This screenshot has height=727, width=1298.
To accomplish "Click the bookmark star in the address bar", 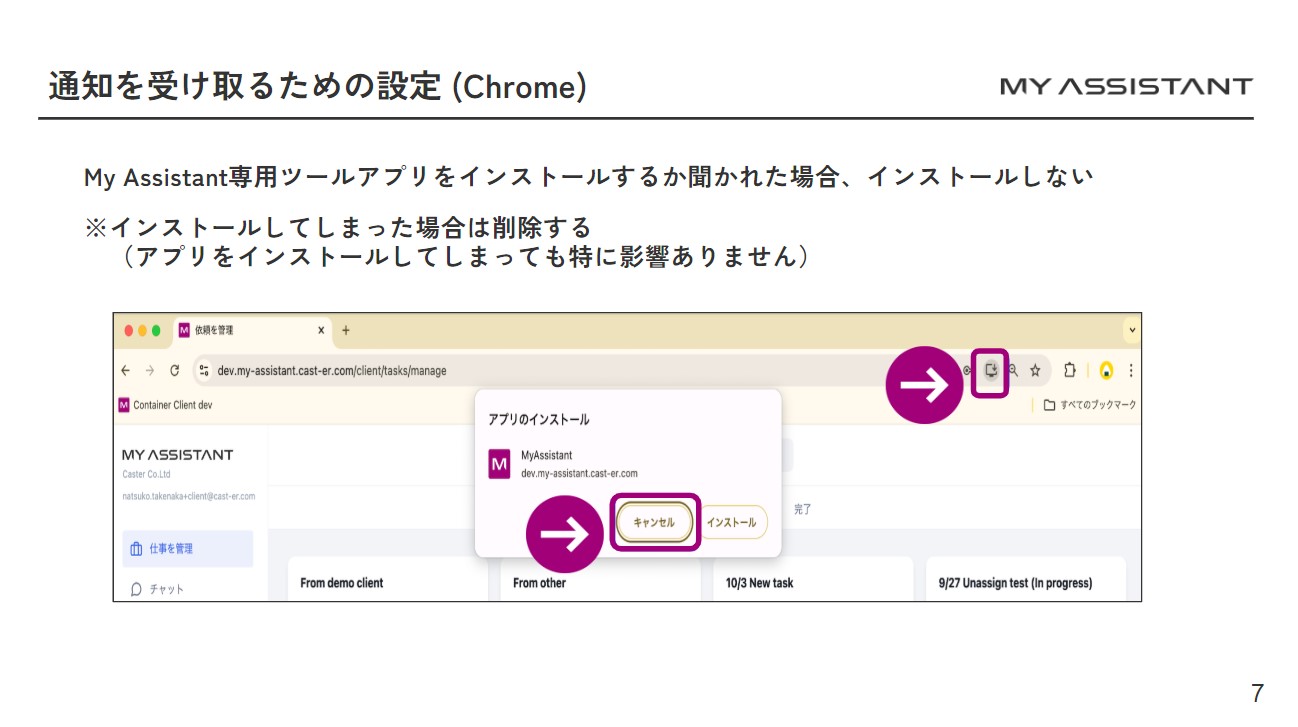I will click(1035, 370).
